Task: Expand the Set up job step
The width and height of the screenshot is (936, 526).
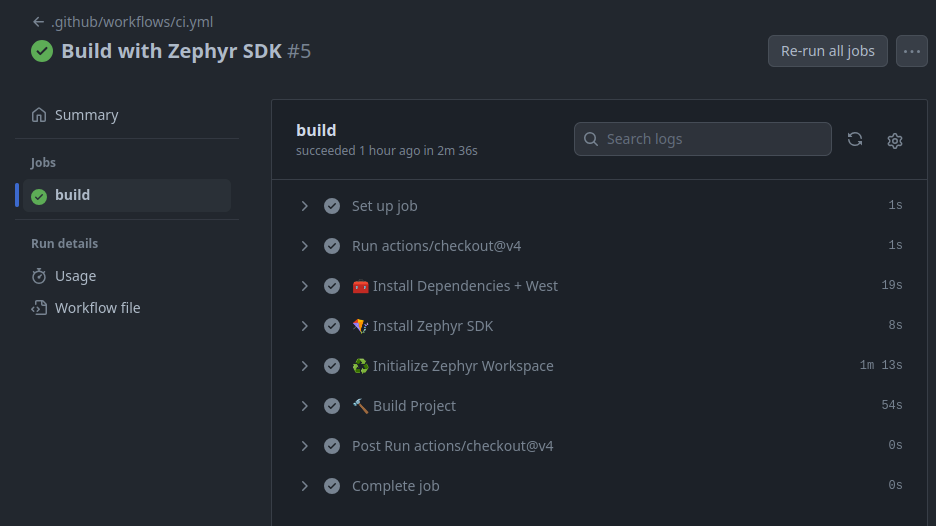Action: pos(305,206)
